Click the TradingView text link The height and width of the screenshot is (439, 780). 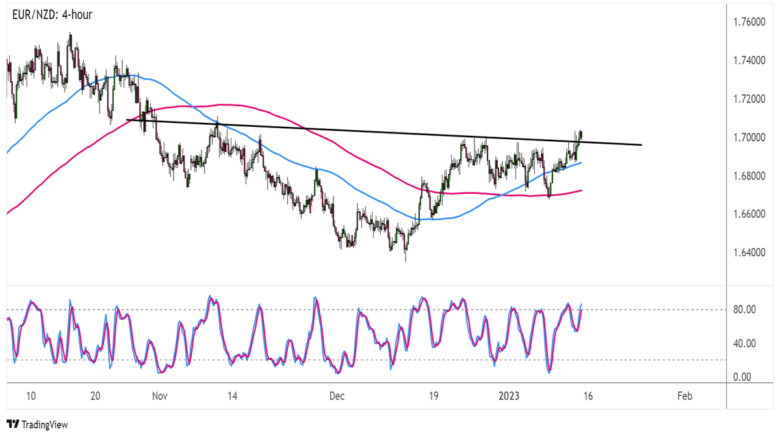point(47,424)
